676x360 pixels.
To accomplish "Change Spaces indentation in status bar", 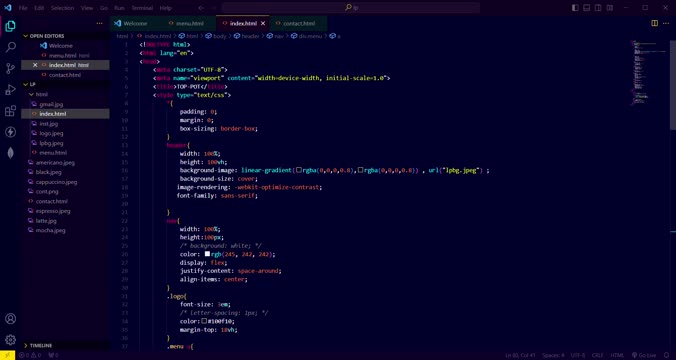I will point(553,355).
